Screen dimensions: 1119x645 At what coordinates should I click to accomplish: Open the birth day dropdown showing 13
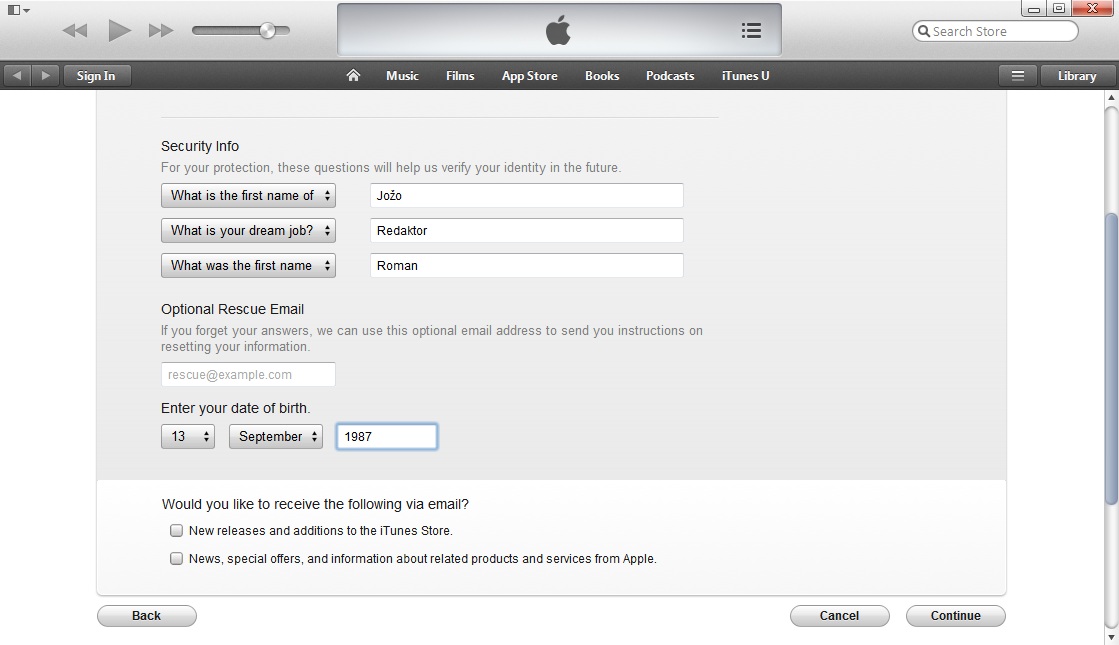187,436
